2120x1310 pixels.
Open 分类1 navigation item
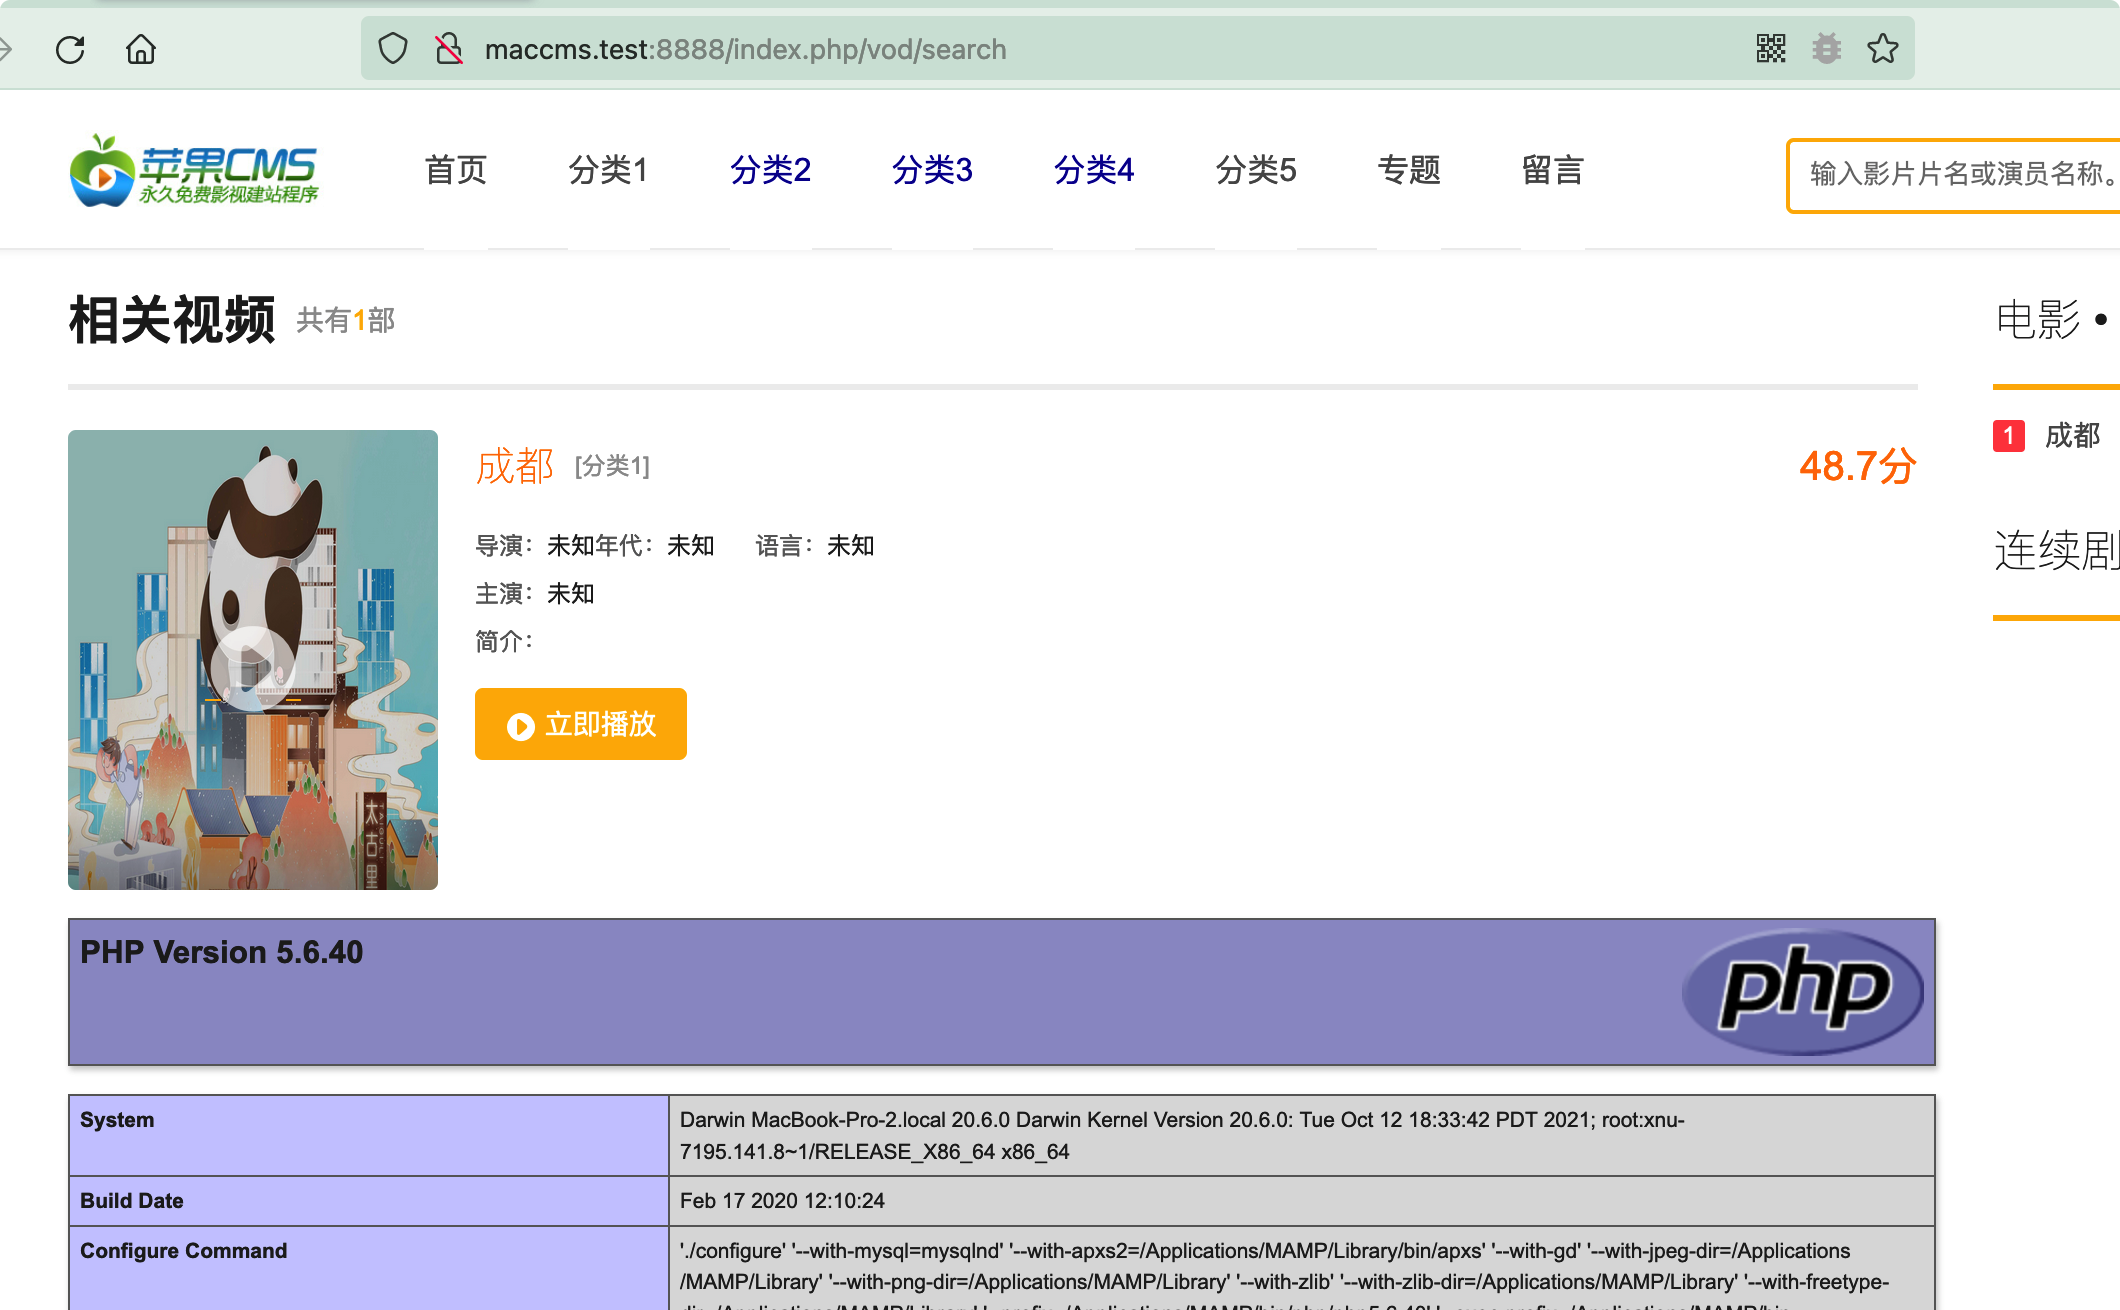(x=609, y=170)
